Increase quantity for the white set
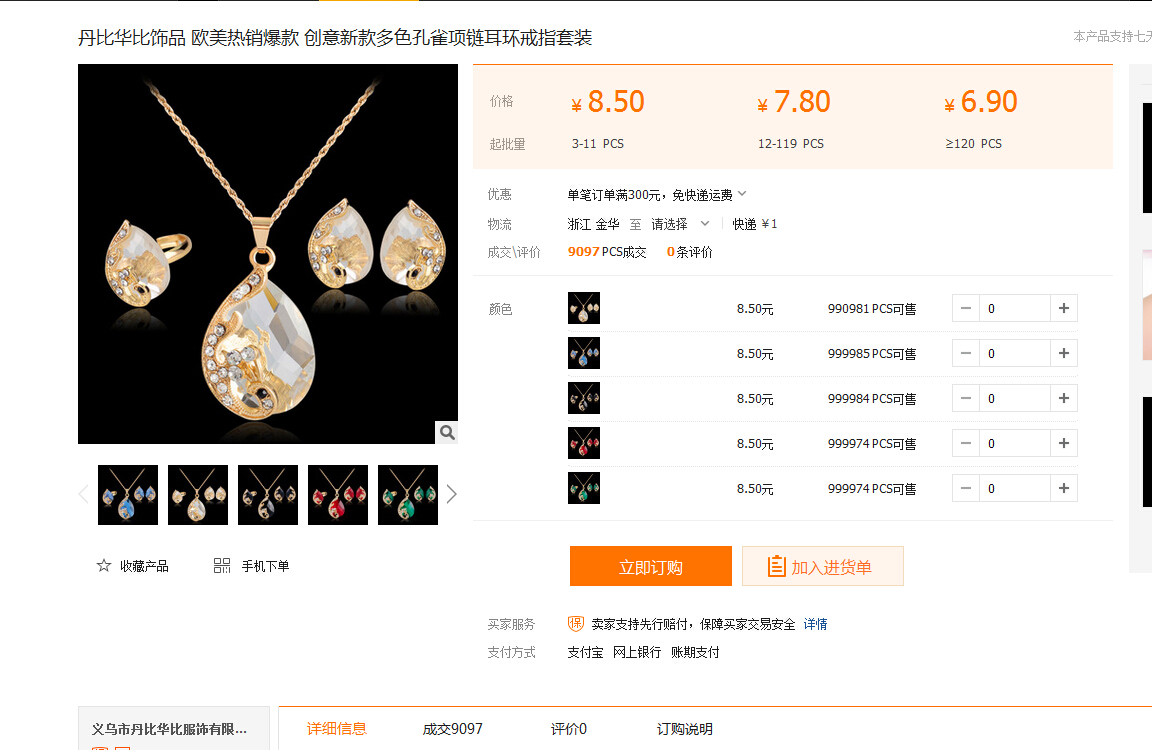Screen dimensions: 1152x750 point(1064,309)
